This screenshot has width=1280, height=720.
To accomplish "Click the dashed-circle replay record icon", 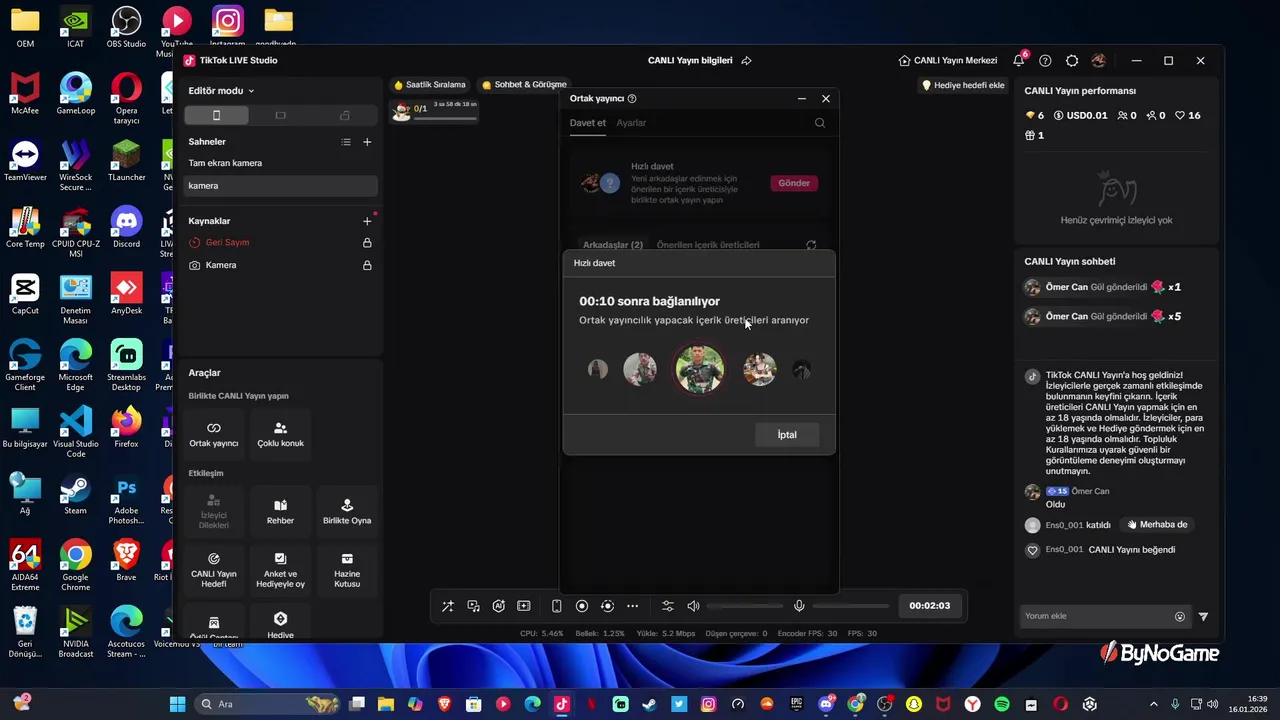I will tap(607, 606).
